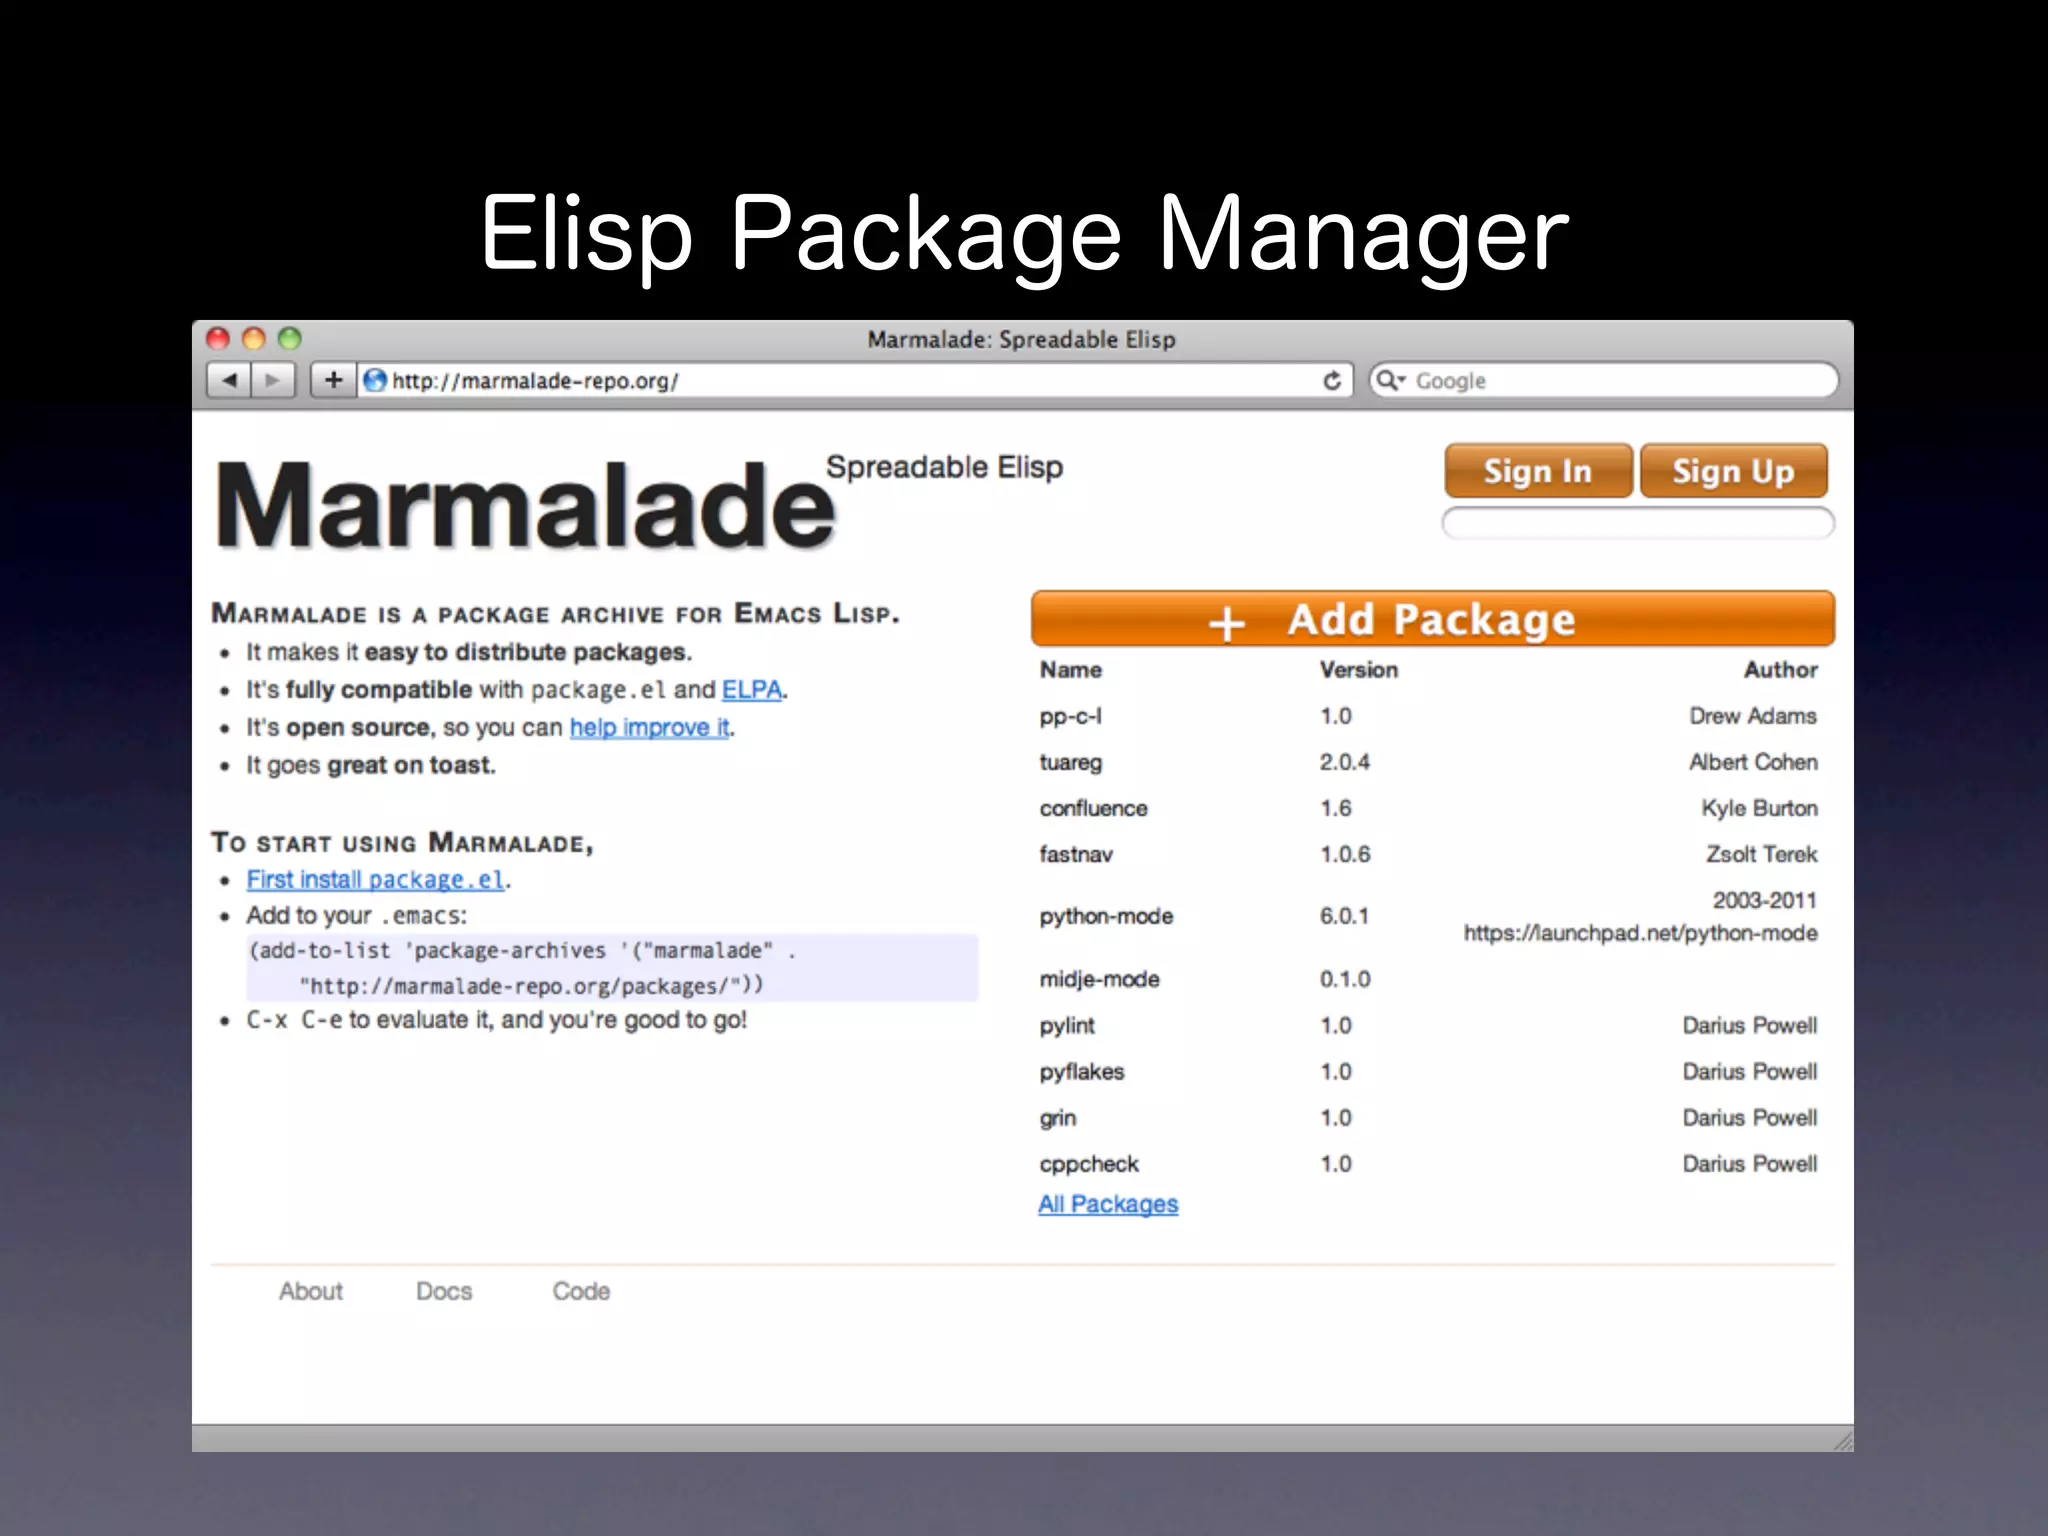Click the yellow minimize window button
Viewport: 2048px width, 1536px height.
(x=254, y=339)
